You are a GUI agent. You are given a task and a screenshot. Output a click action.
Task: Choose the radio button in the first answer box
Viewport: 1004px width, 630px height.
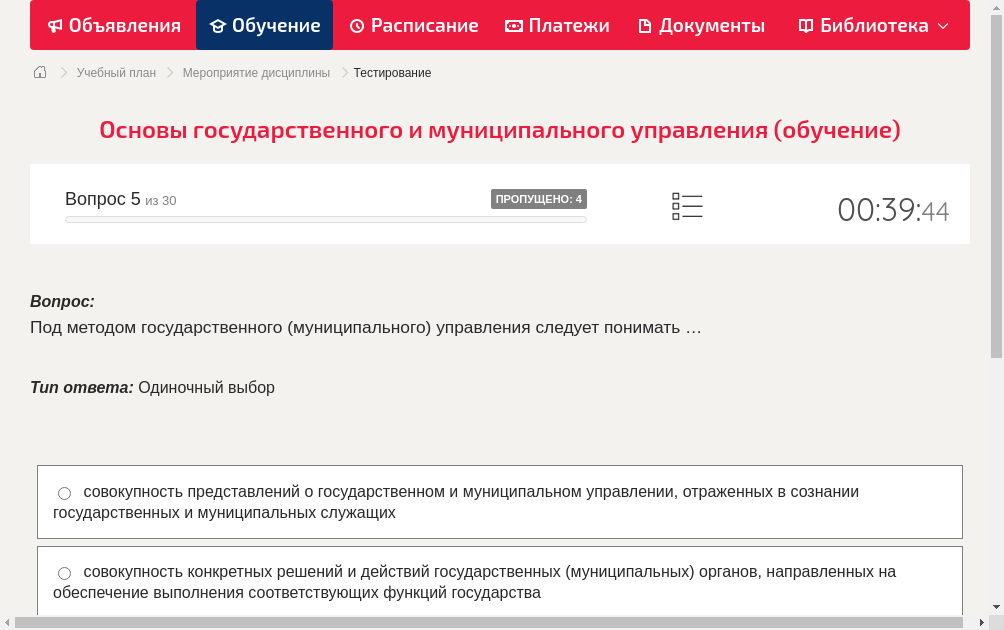[64, 492]
